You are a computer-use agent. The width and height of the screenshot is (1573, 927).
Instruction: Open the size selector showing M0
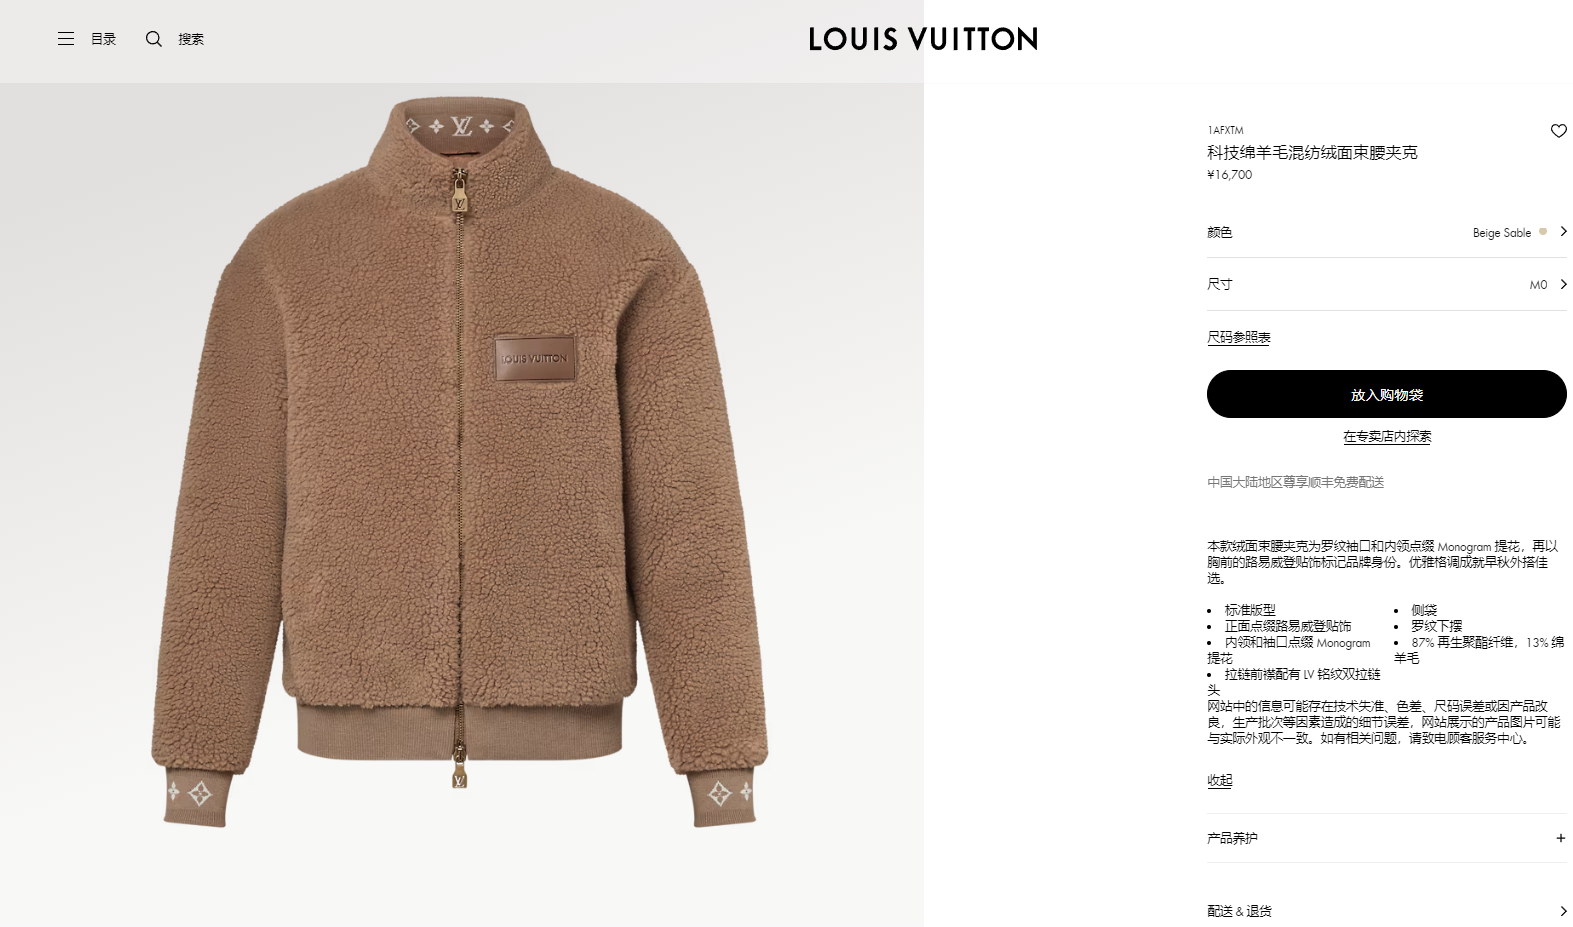coord(1387,284)
